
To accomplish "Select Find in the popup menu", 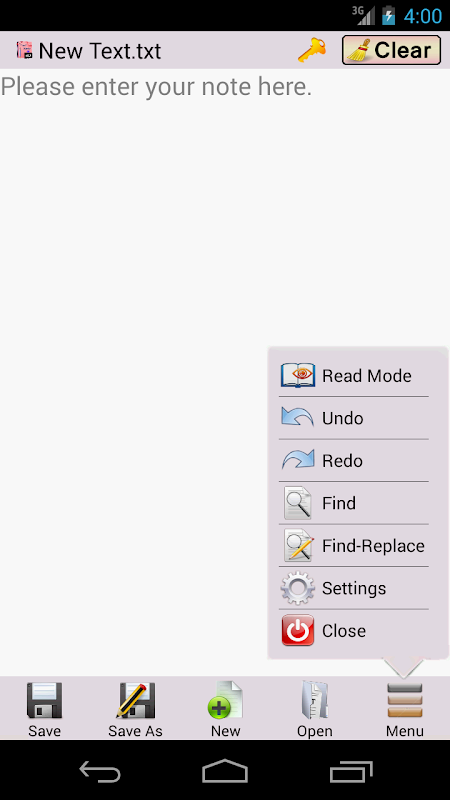I will 354,503.
